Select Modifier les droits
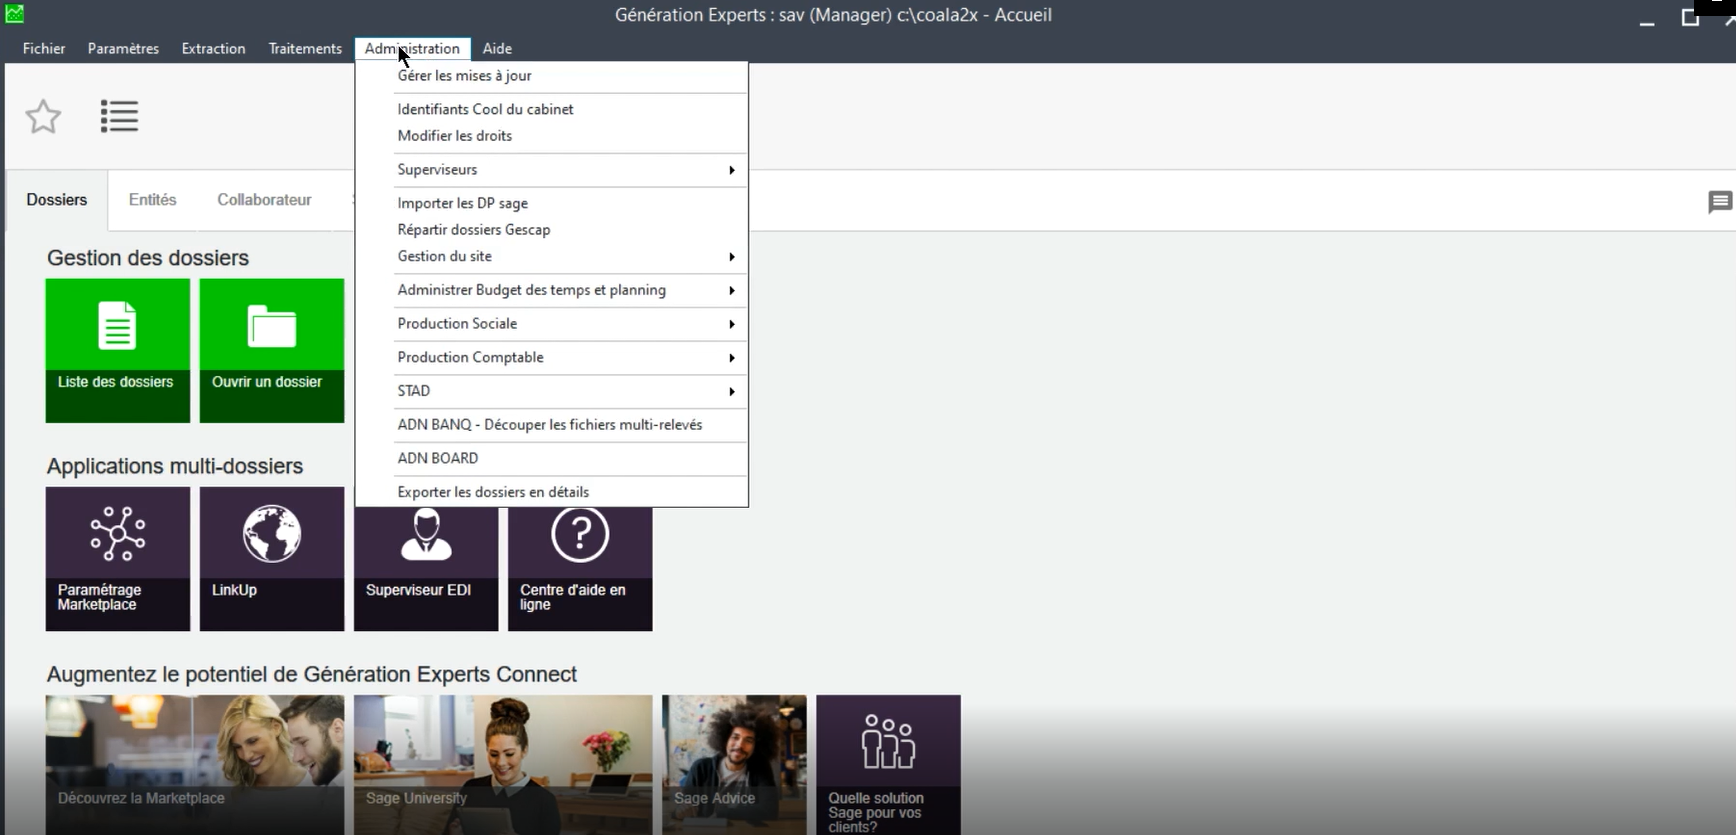This screenshot has width=1736, height=835. click(552, 136)
